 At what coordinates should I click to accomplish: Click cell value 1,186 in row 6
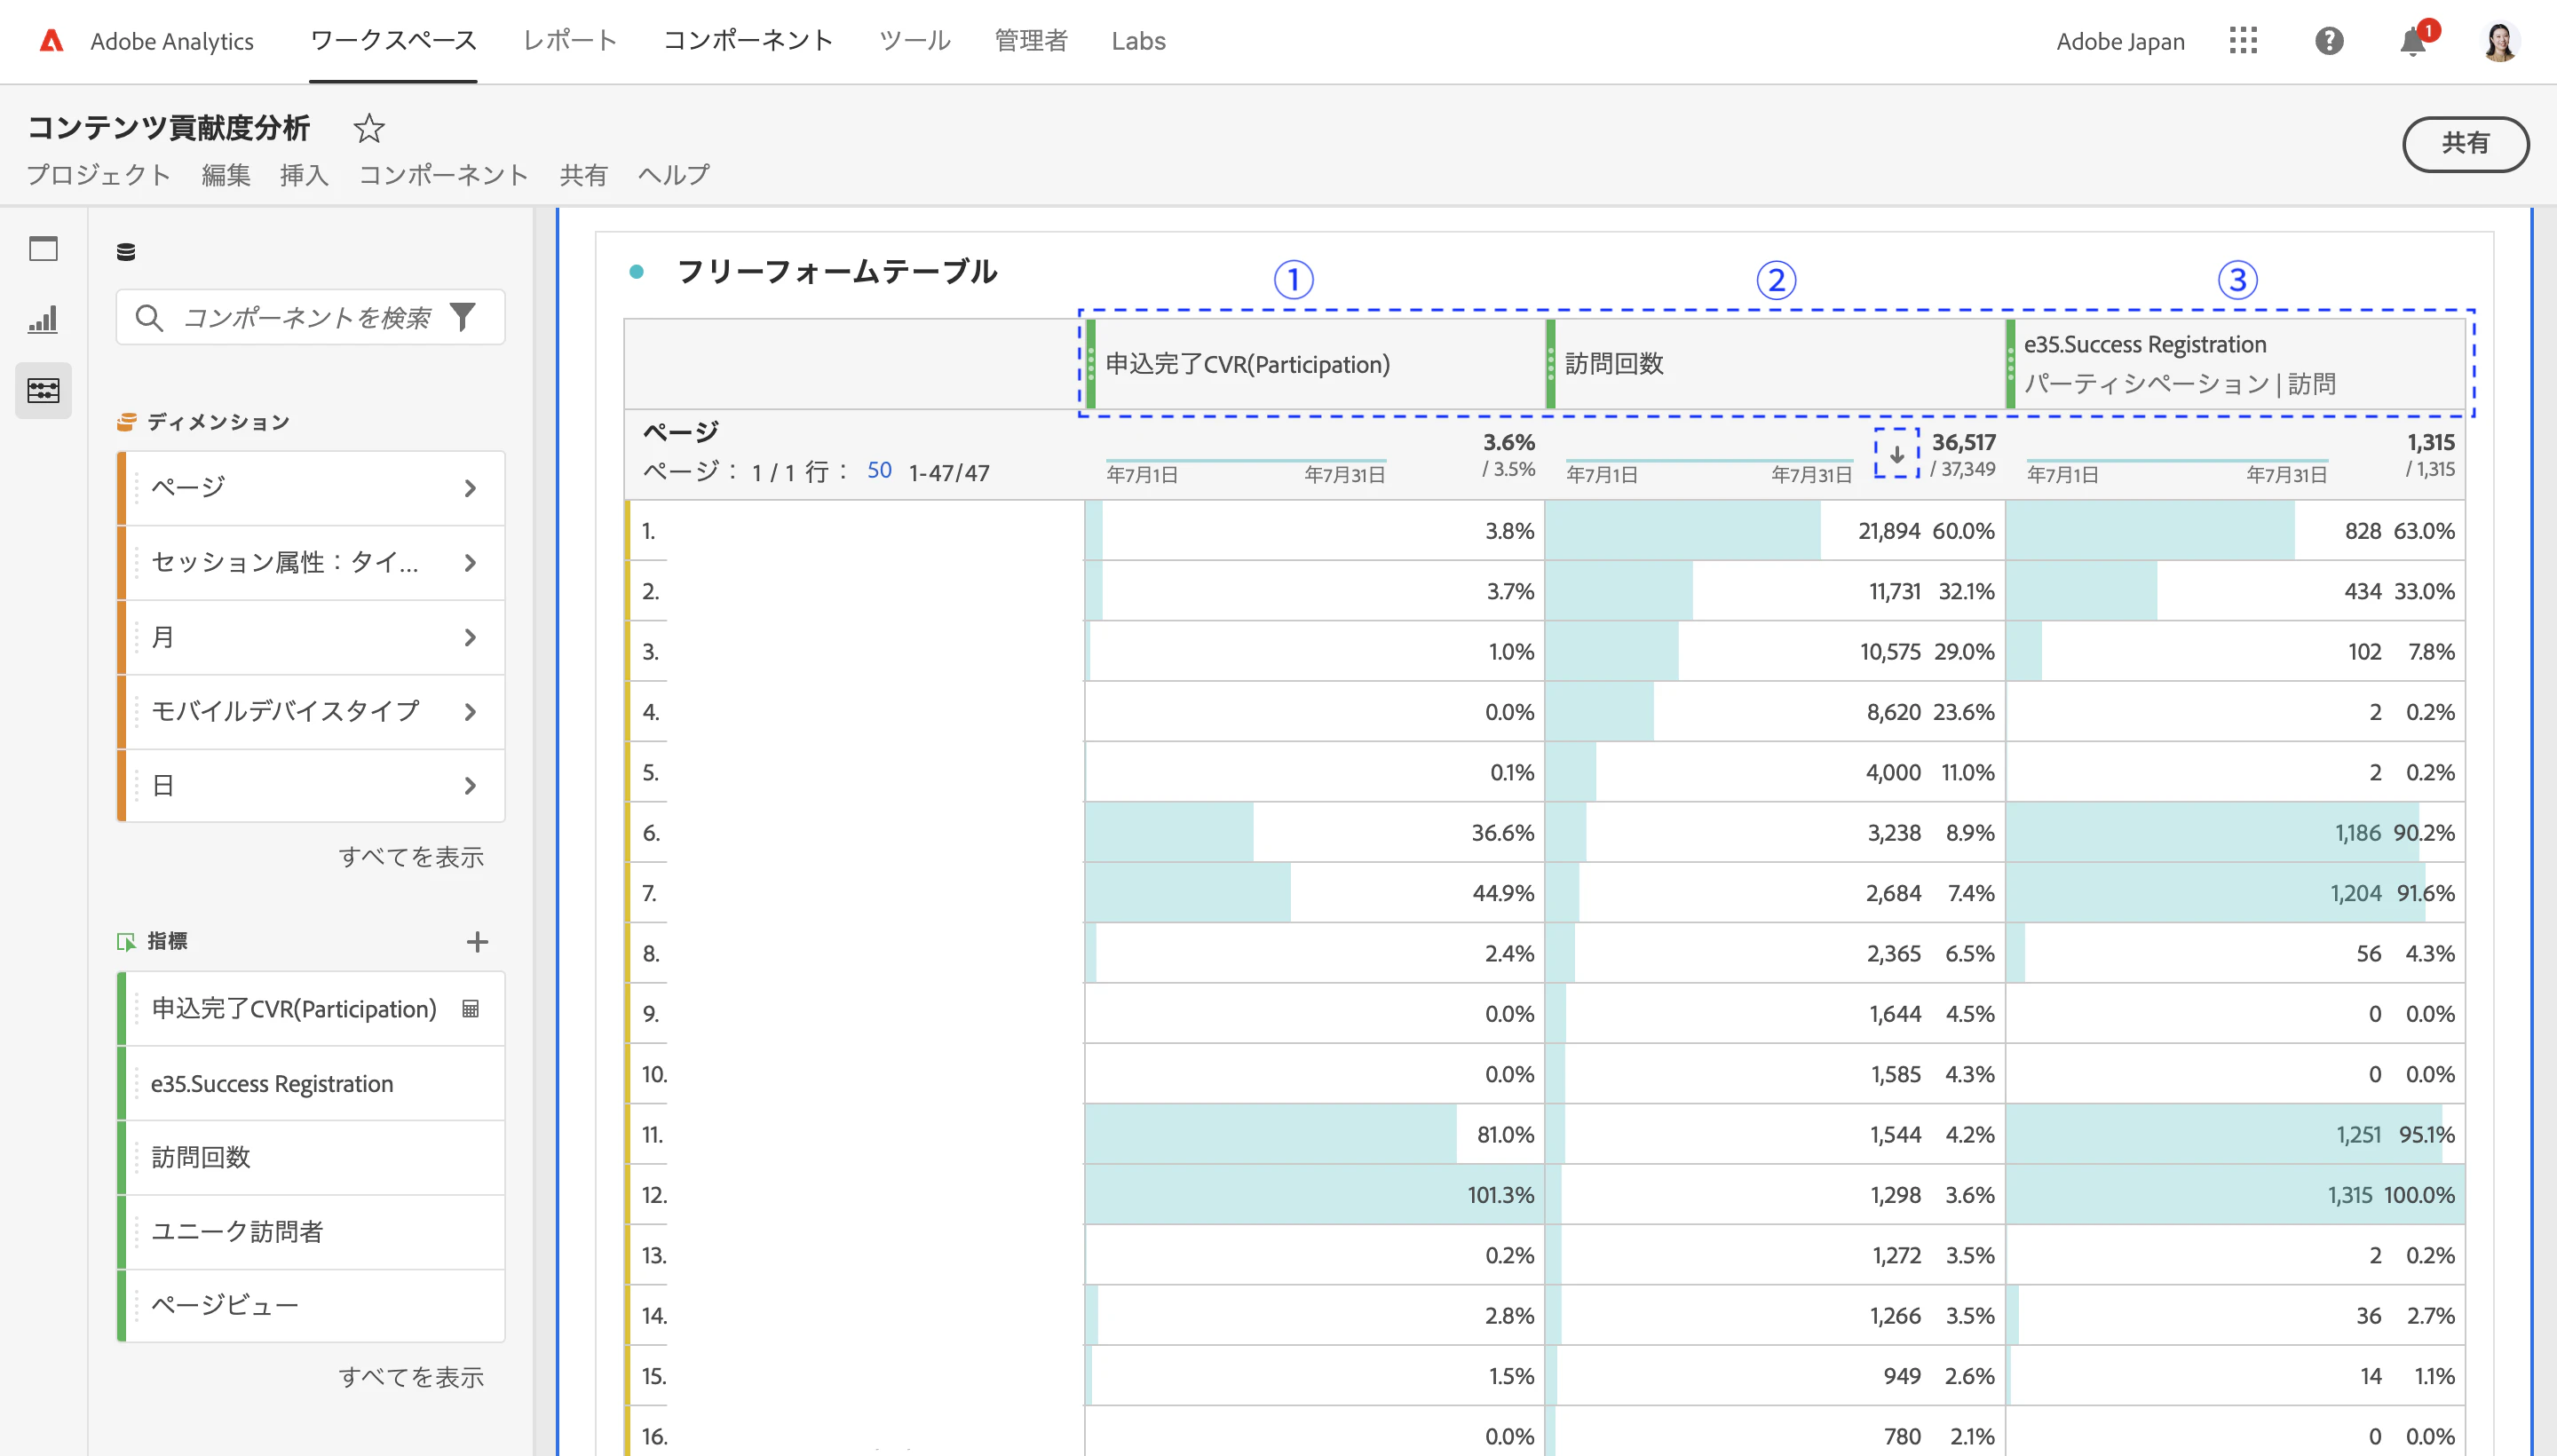click(x=2357, y=833)
